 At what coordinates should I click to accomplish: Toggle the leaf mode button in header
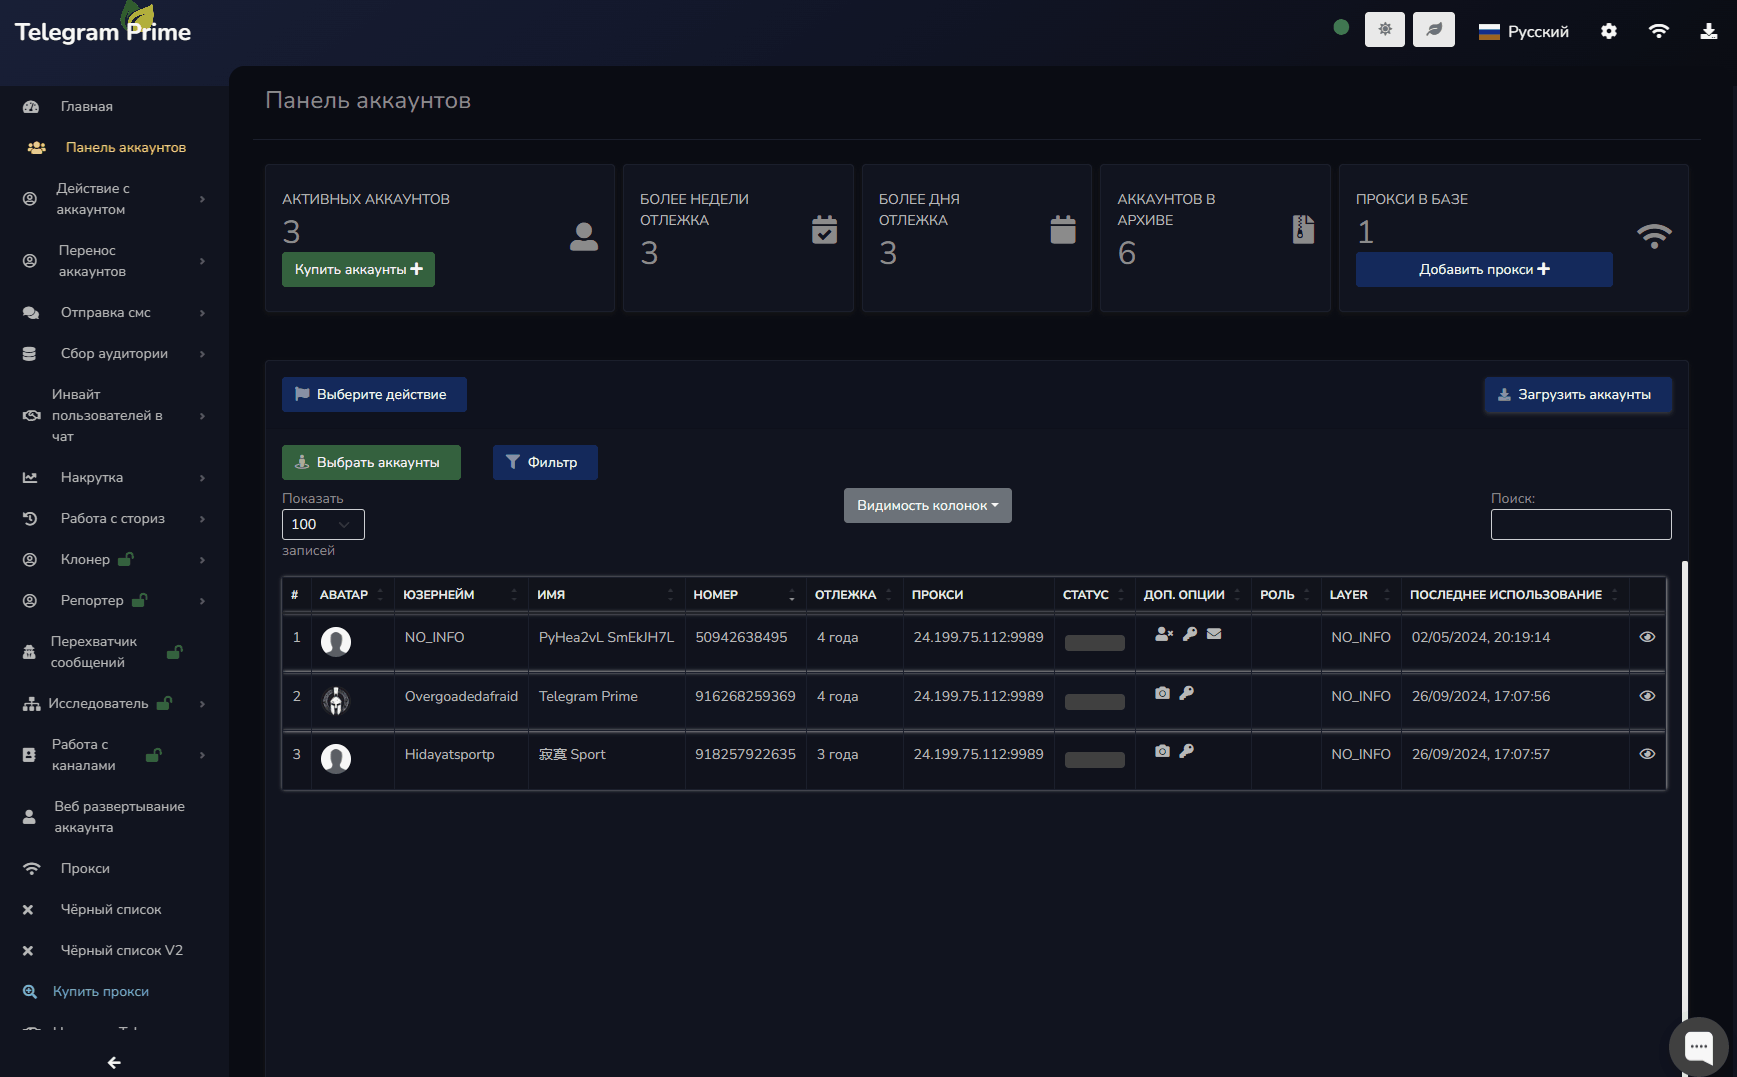coord(1433,30)
